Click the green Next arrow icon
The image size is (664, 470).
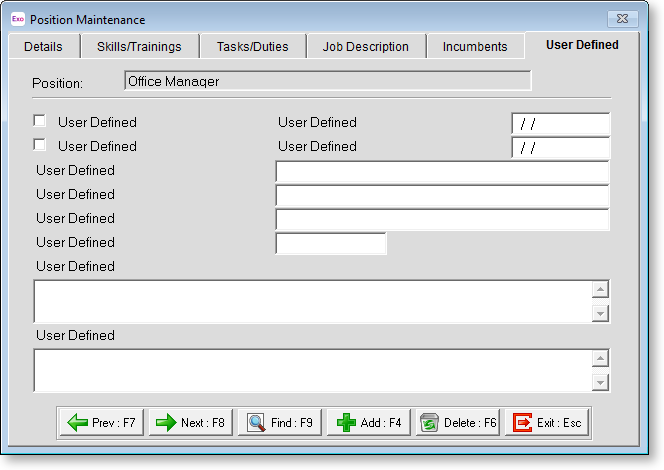tap(166, 423)
